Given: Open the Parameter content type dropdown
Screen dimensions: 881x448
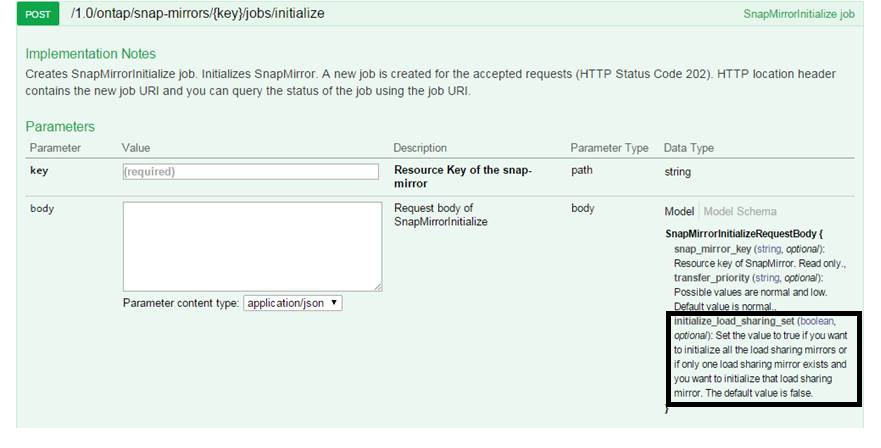Looking at the screenshot, I should (x=293, y=302).
